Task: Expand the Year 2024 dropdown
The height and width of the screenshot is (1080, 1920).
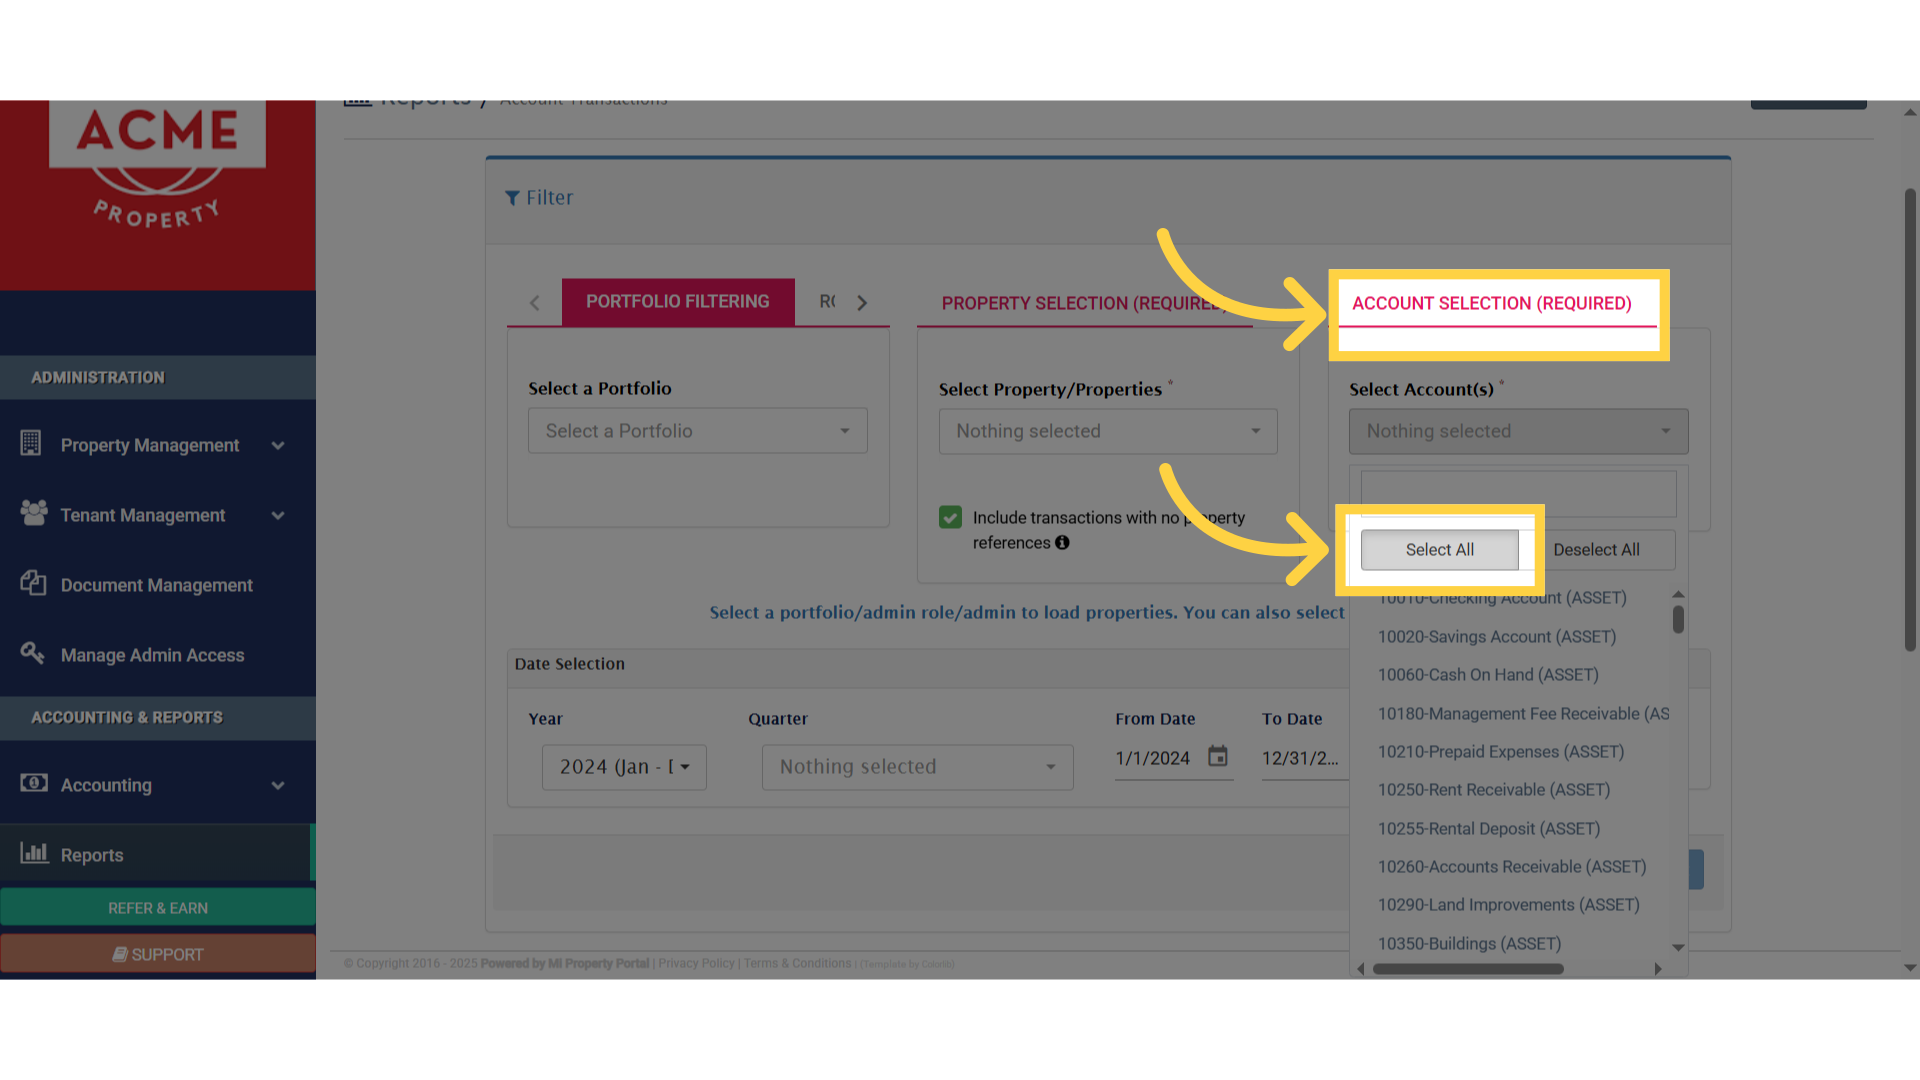Action: pos(624,767)
